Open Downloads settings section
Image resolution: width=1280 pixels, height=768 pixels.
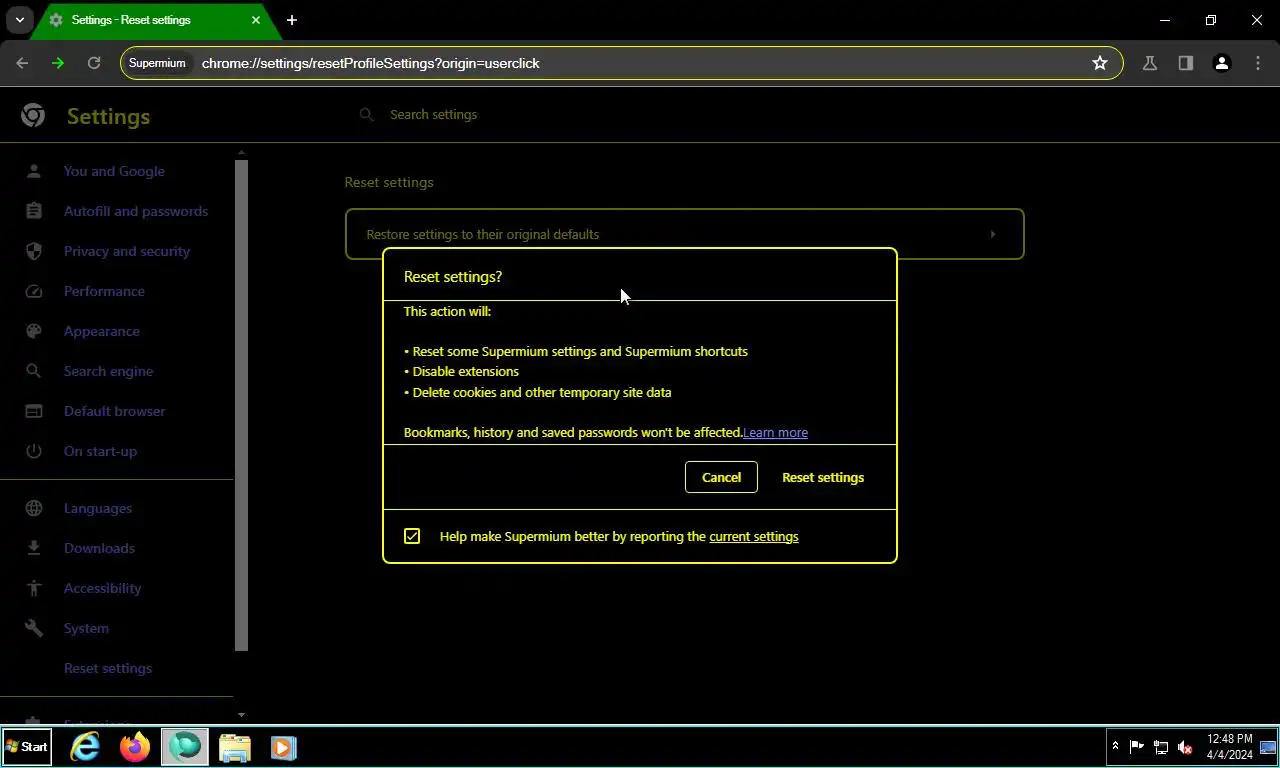[x=99, y=548]
